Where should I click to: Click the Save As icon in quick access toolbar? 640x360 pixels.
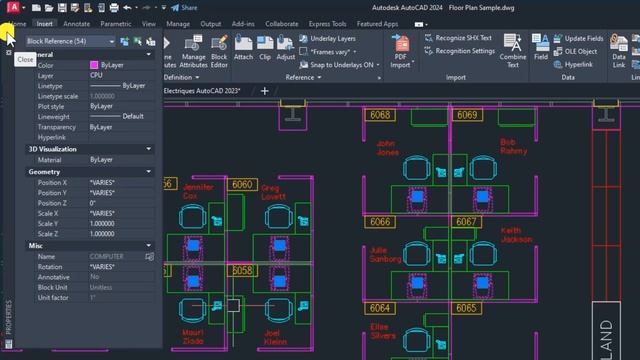pos(75,7)
